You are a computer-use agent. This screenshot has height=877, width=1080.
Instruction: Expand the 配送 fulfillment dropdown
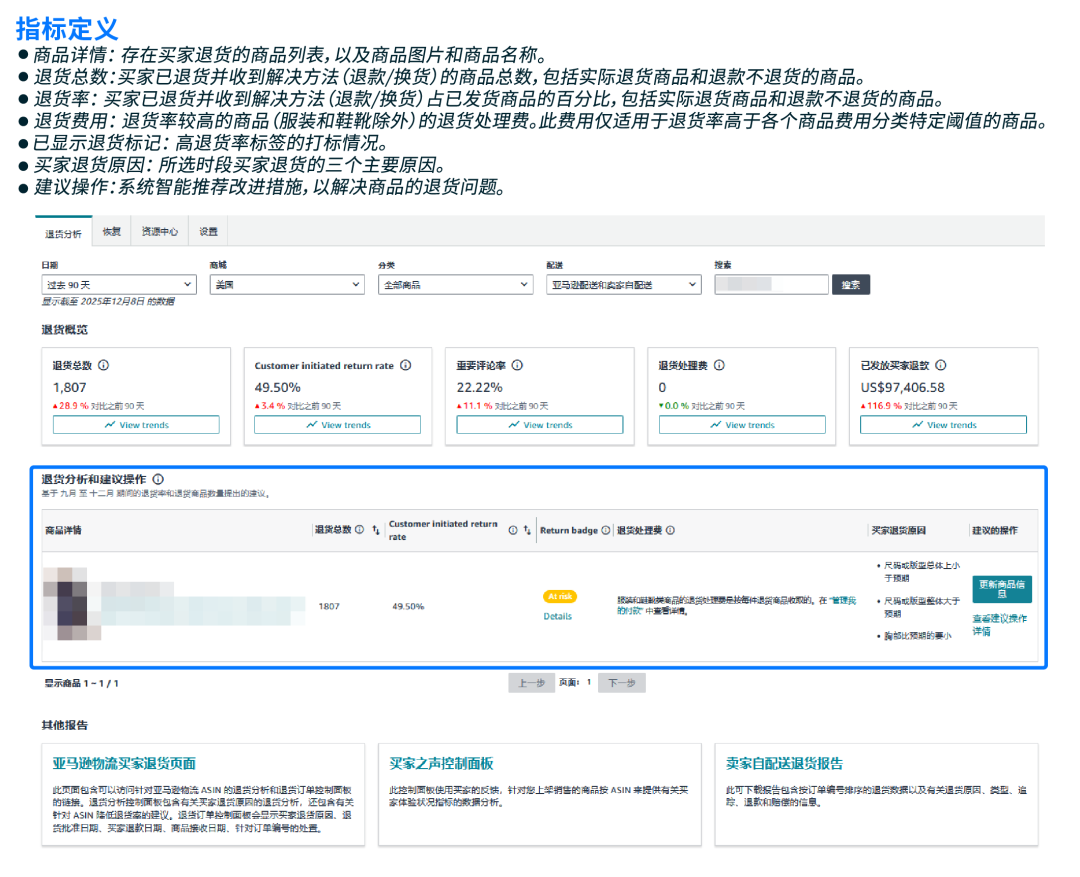[624, 285]
